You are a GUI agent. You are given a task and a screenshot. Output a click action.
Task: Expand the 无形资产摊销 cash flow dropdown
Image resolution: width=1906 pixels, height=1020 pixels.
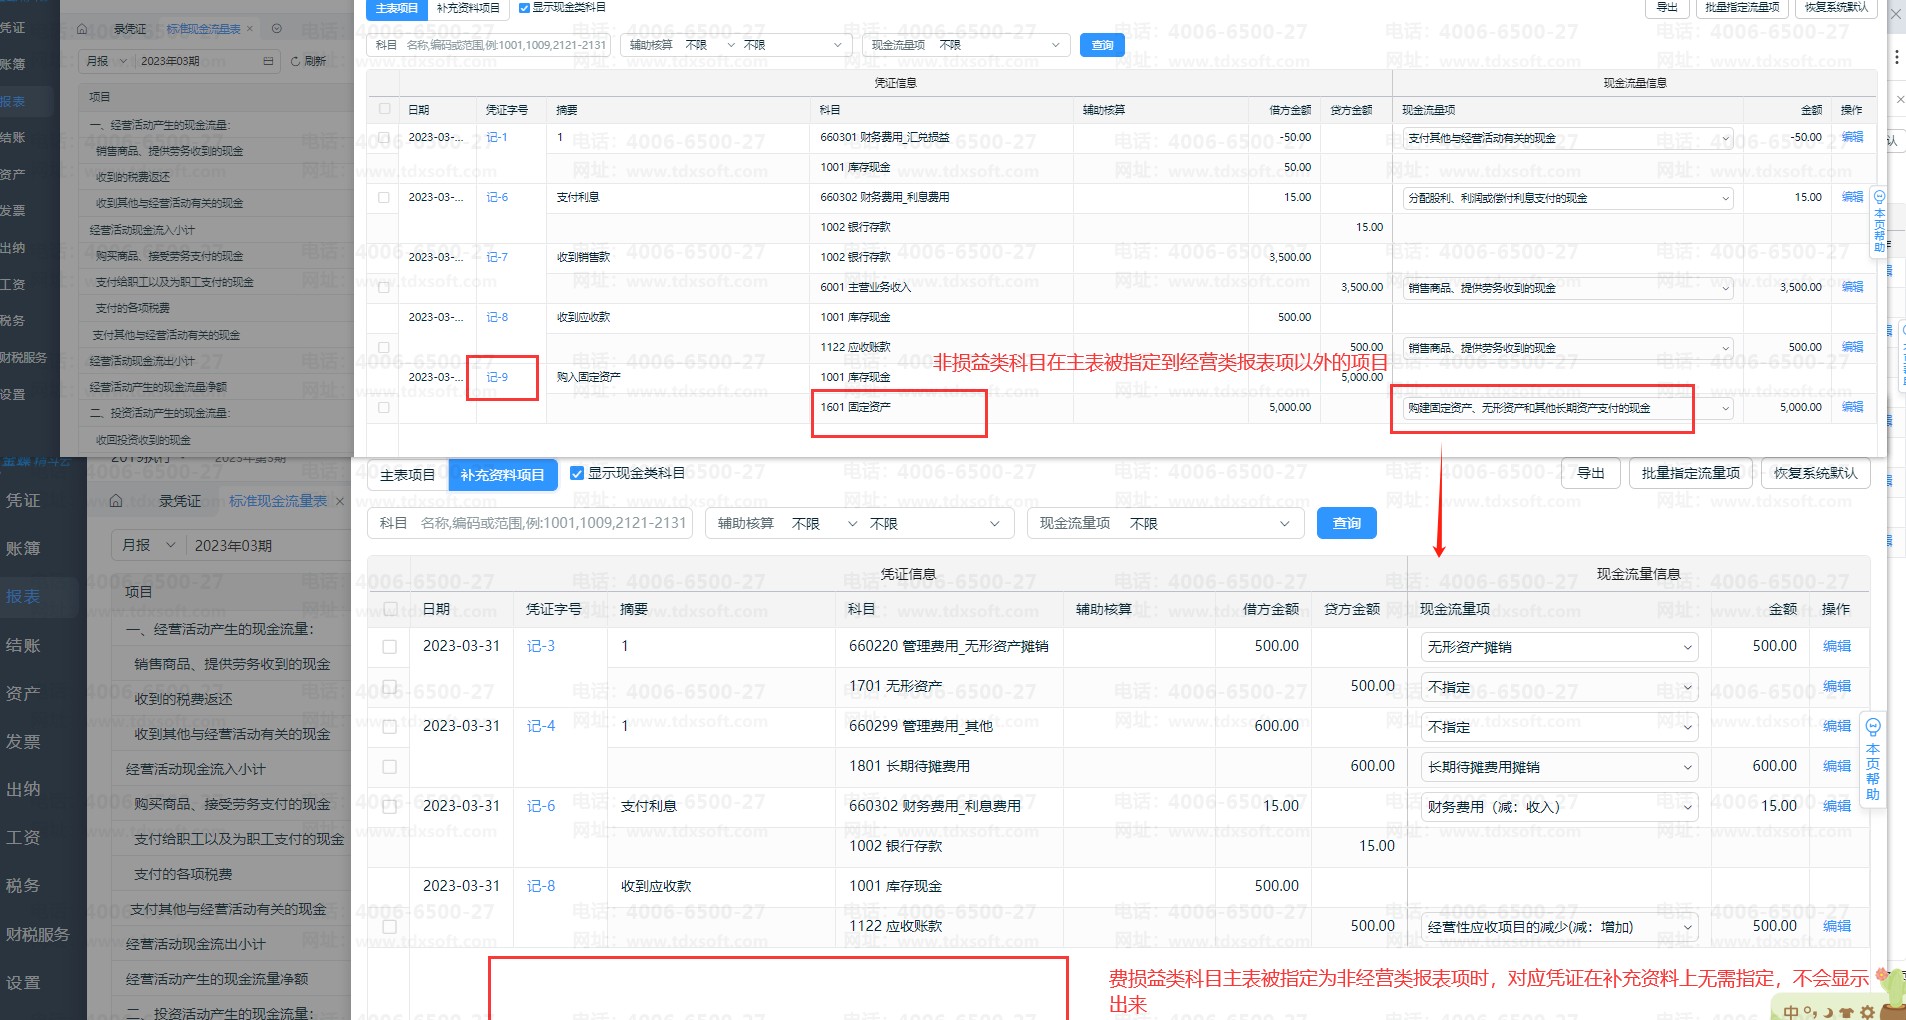click(1688, 648)
